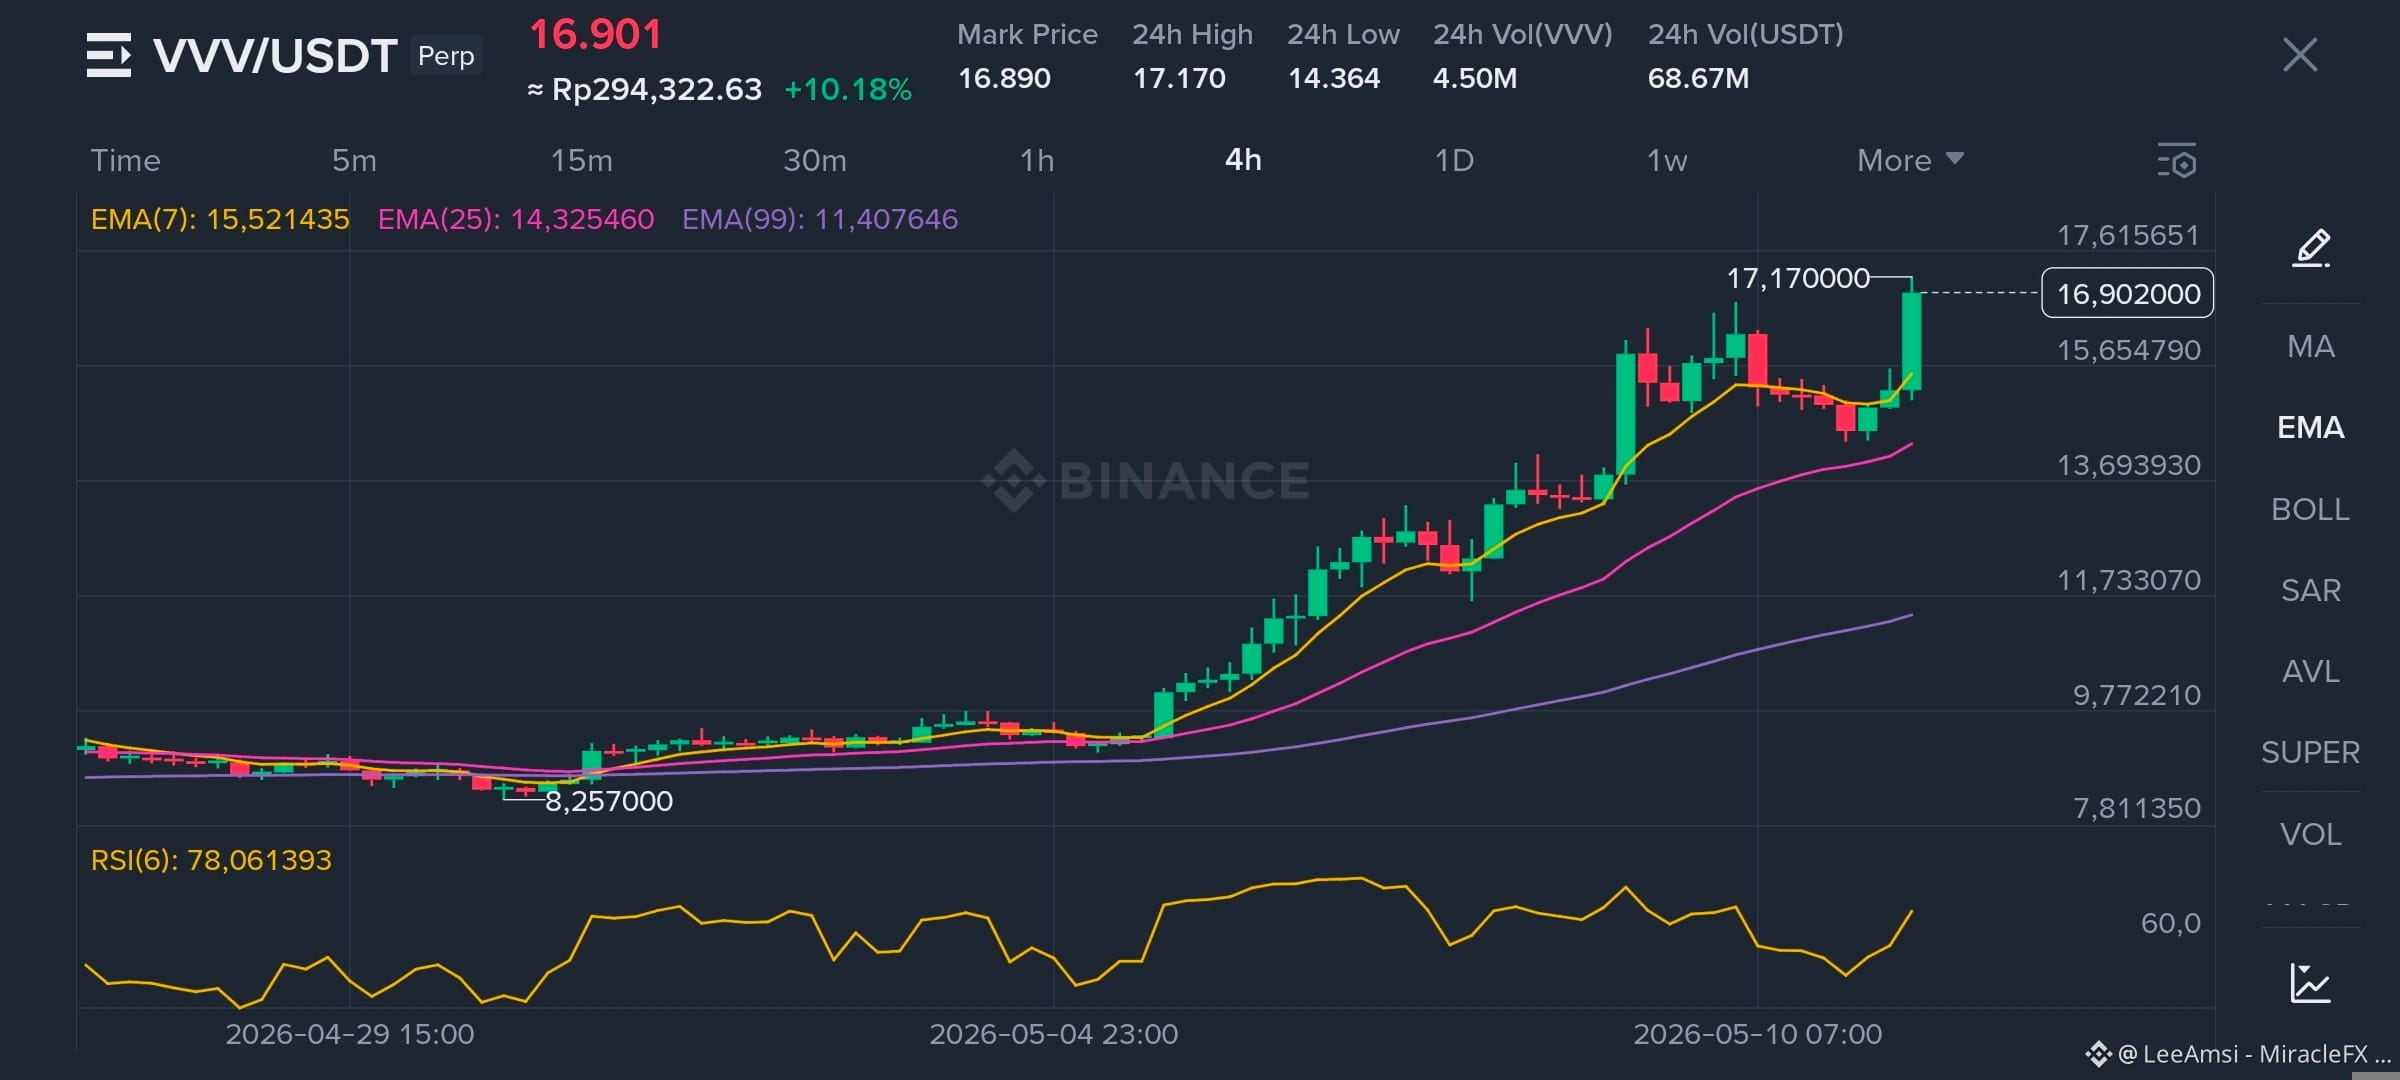Screen dimensions: 2400x1080
Task: Click the Mark Price value 16.890
Action: pos(1004,78)
